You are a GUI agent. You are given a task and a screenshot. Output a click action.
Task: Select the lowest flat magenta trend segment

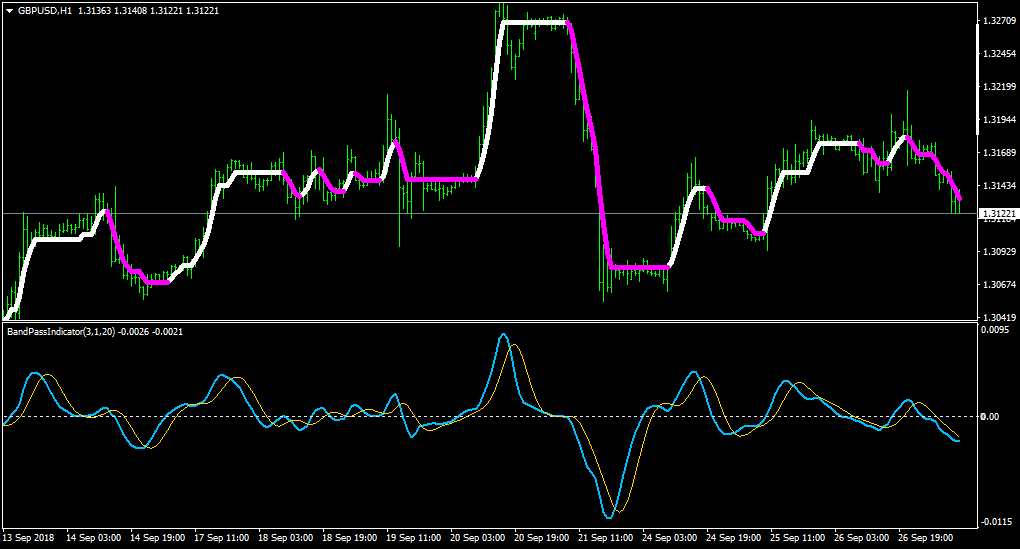coord(639,267)
